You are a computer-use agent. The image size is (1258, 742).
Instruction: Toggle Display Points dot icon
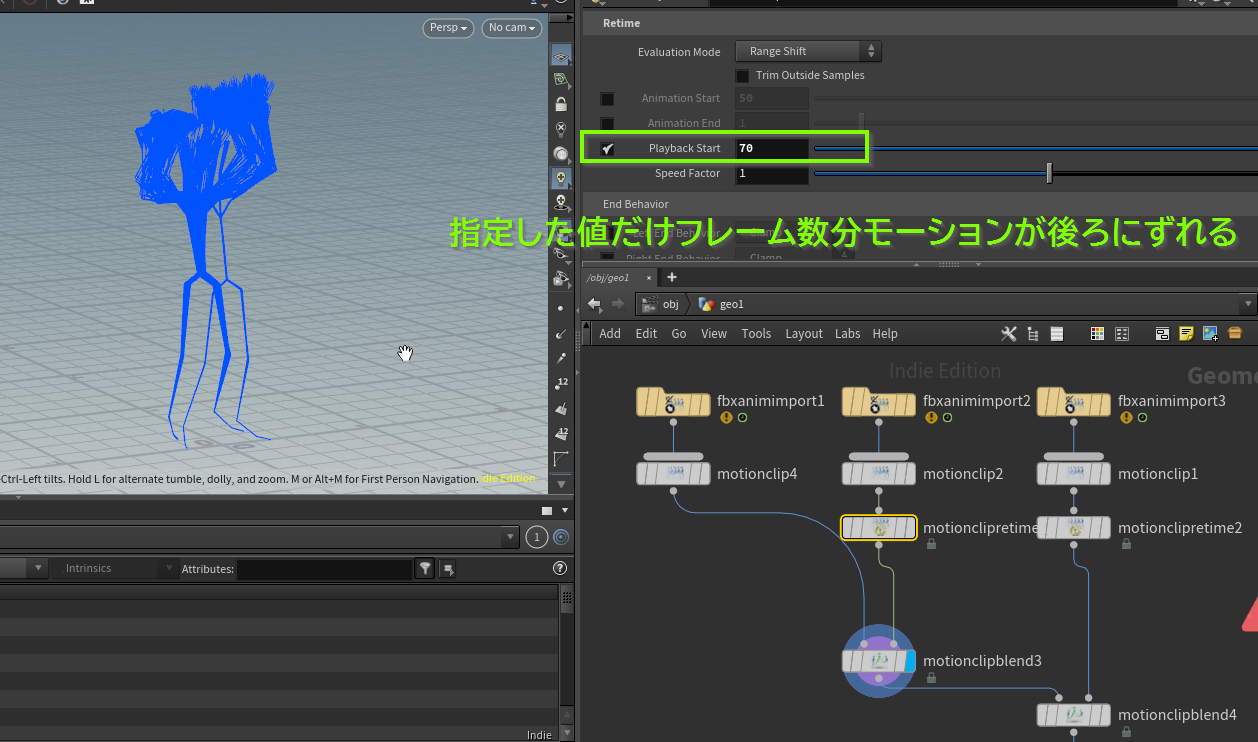click(561, 308)
